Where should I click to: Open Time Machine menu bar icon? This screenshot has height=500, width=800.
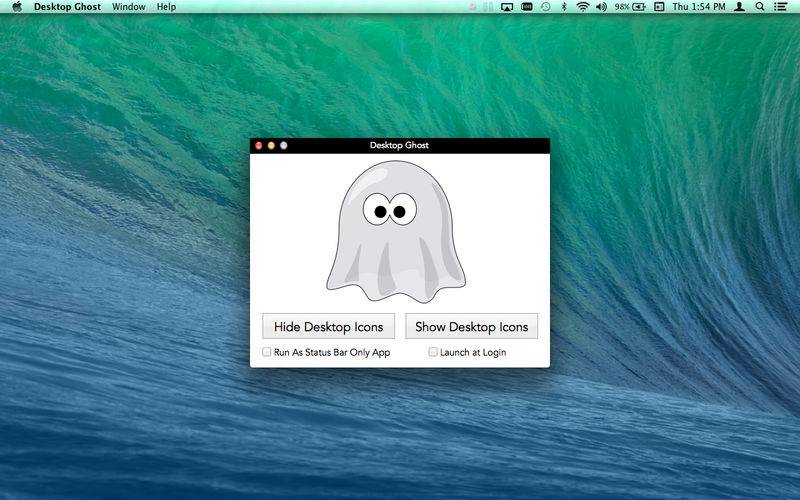(545, 7)
